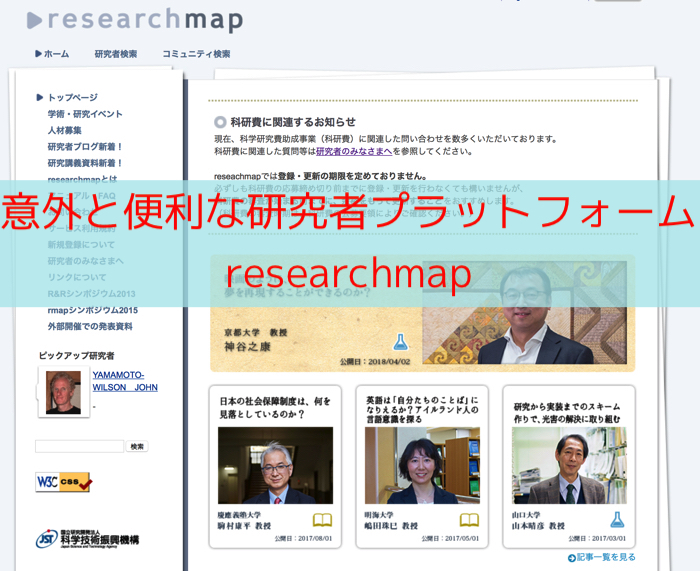Focus the sidebar search input field

pos(79,446)
